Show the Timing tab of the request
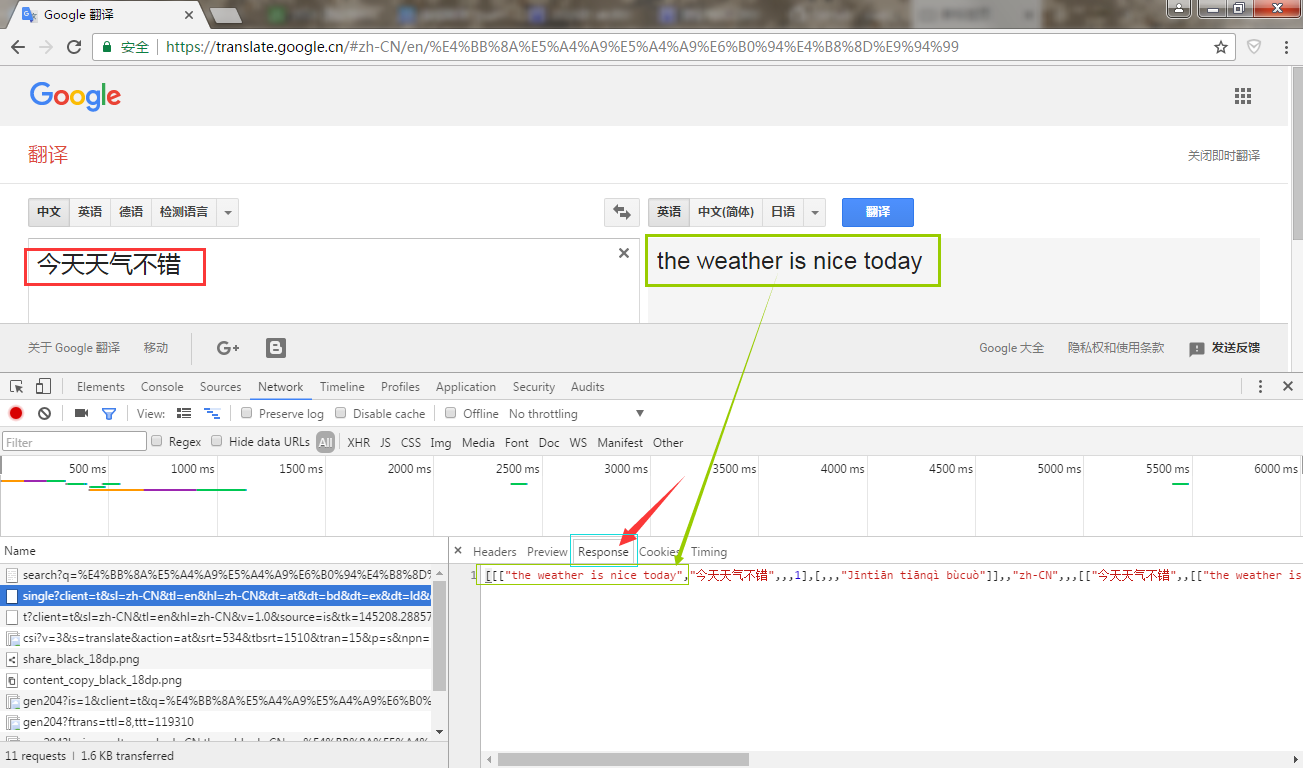 (x=709, y=552)
